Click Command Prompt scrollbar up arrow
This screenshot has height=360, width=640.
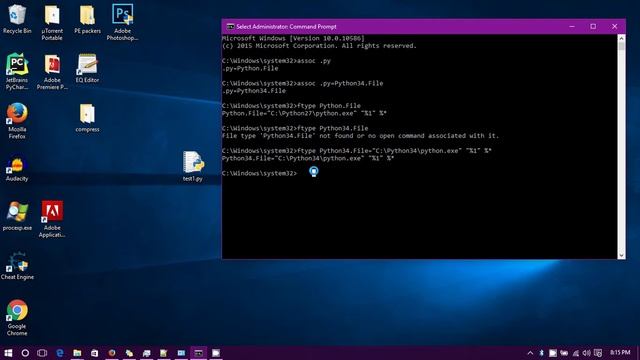click(621, 38)
